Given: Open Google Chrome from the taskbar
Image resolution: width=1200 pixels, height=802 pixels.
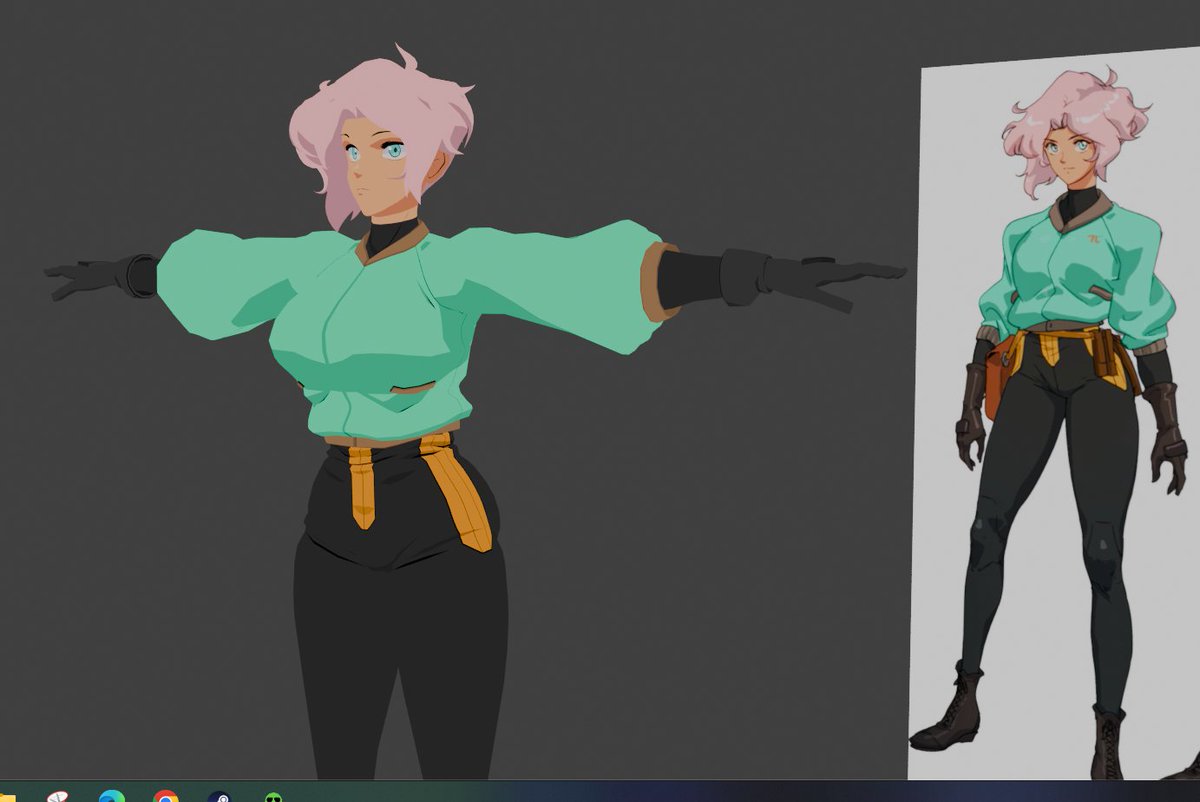Looking at the screenshot, I should 166,797.
